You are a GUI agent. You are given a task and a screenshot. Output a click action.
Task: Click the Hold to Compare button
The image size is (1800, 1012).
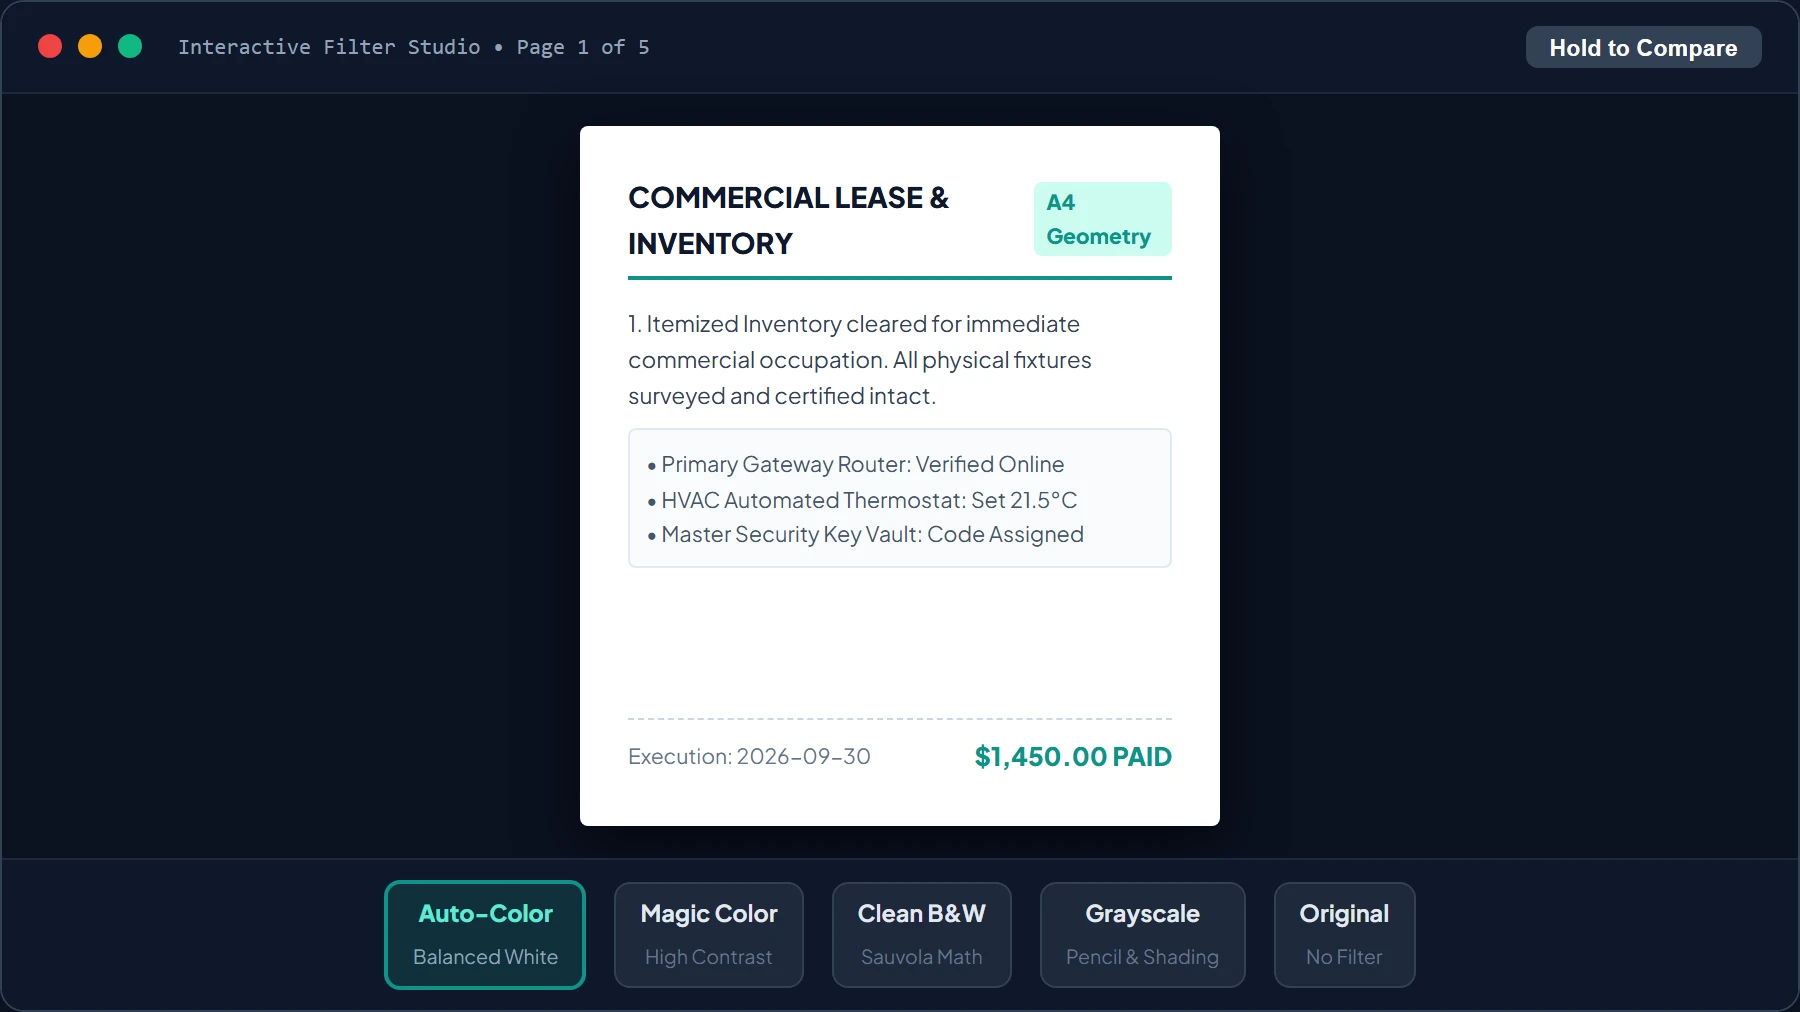(1643, 47)
